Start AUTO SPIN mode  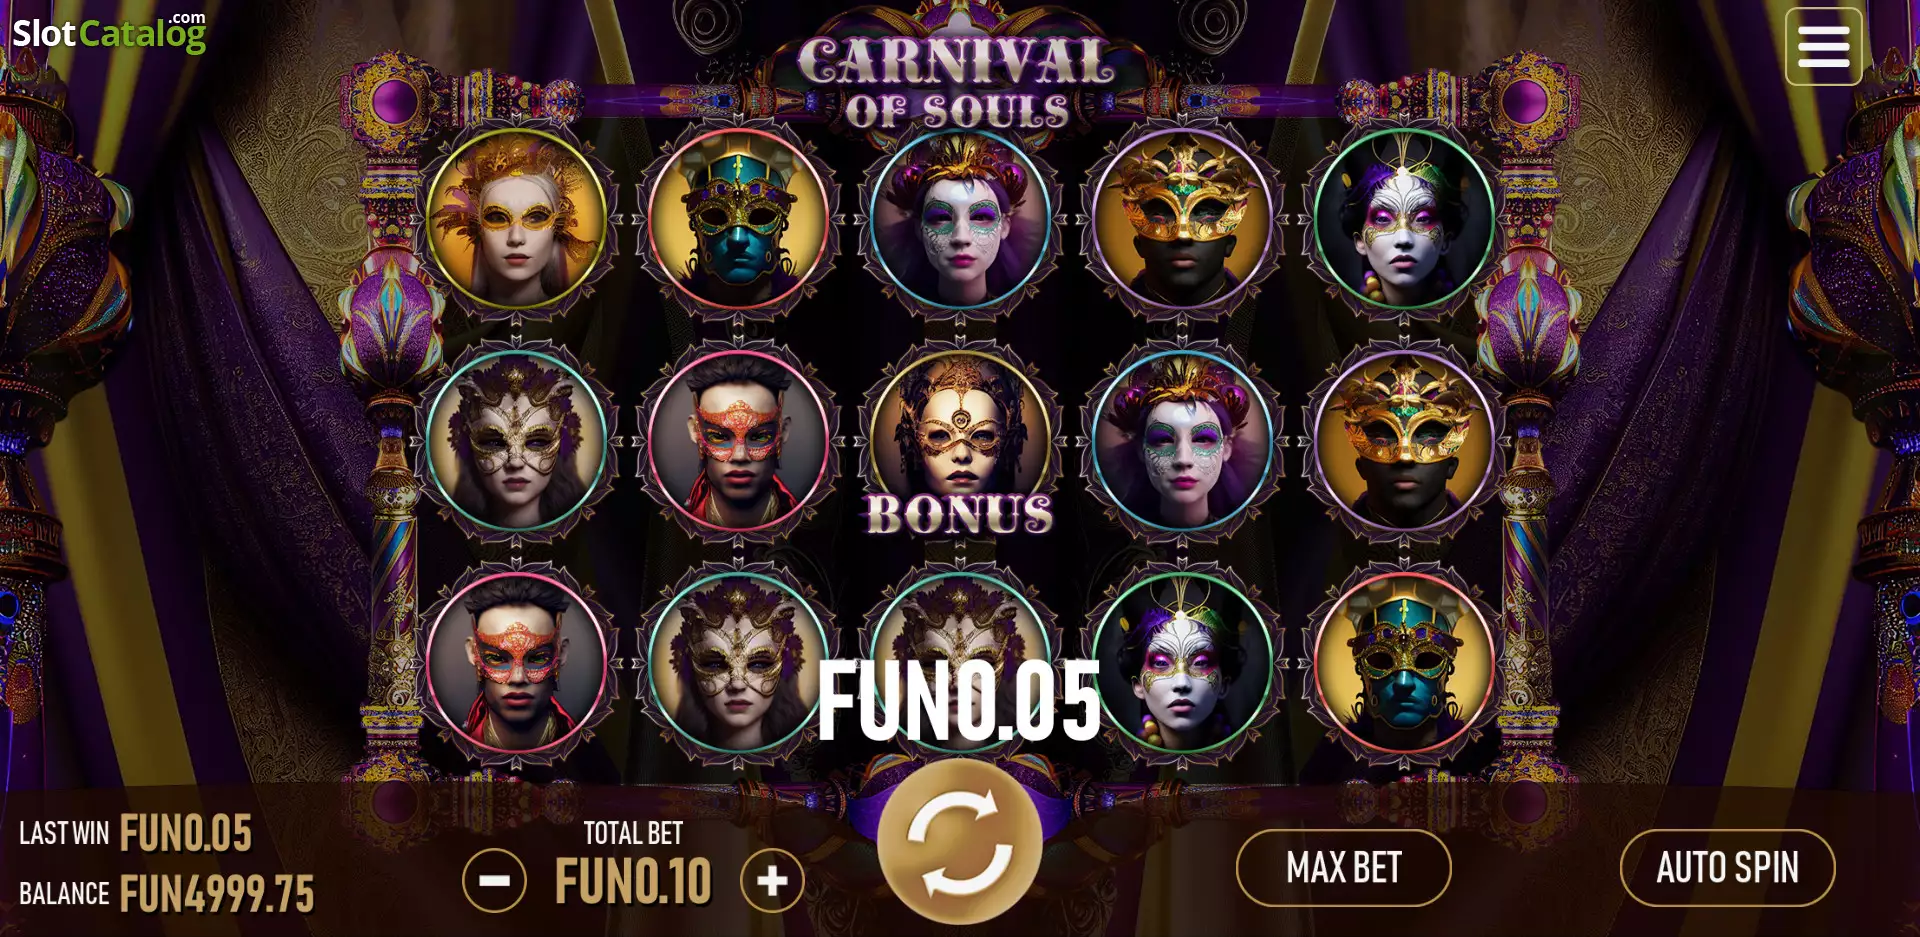pyautogui.click(x=1727, y=867)
